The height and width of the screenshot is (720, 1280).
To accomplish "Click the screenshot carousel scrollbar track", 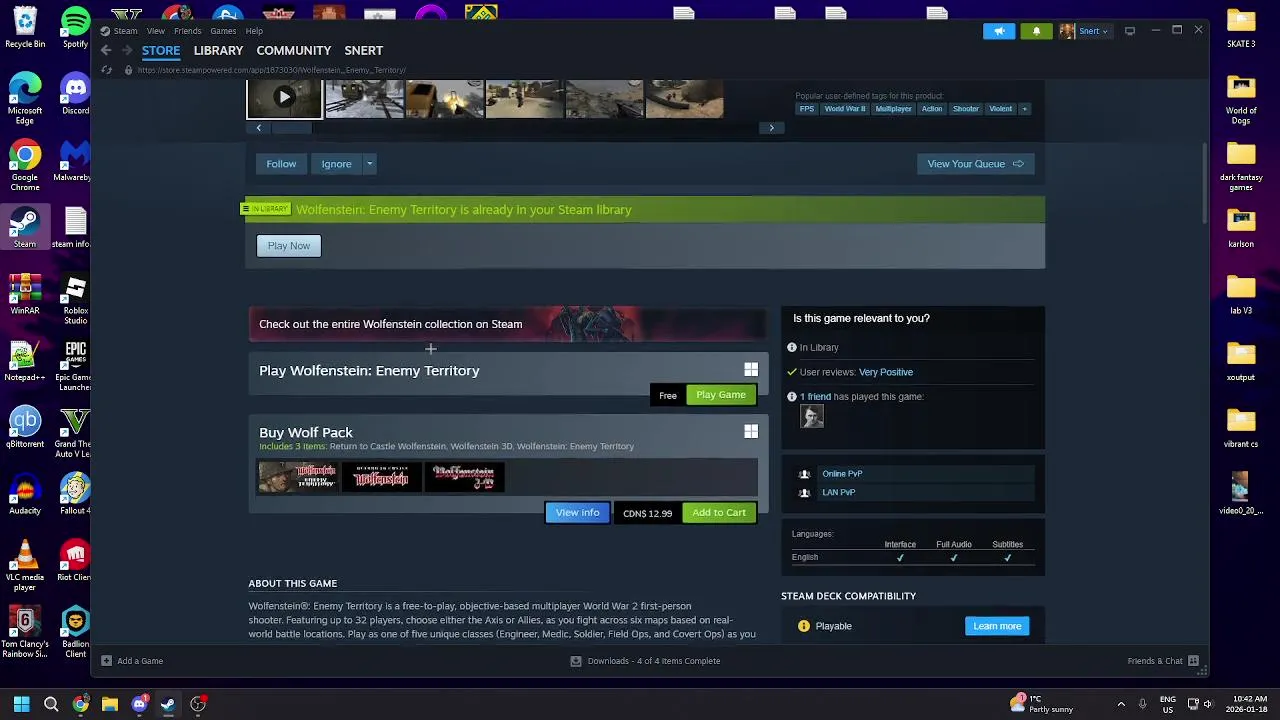I will point(515,128).
